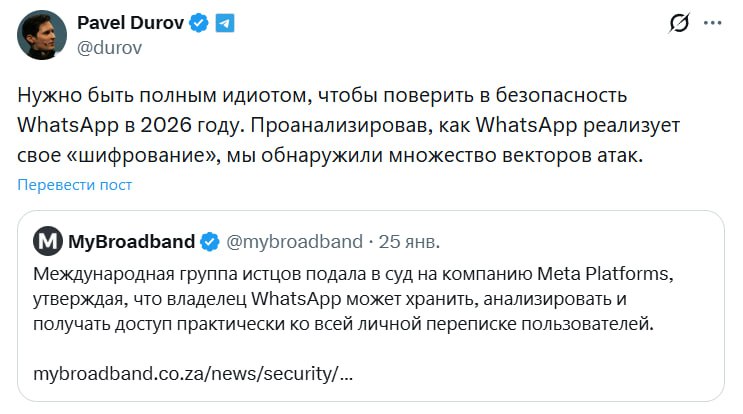Open the mybroadband.co.za/news/security link
This screenshot has width=743, height=414.
(193, 374)
